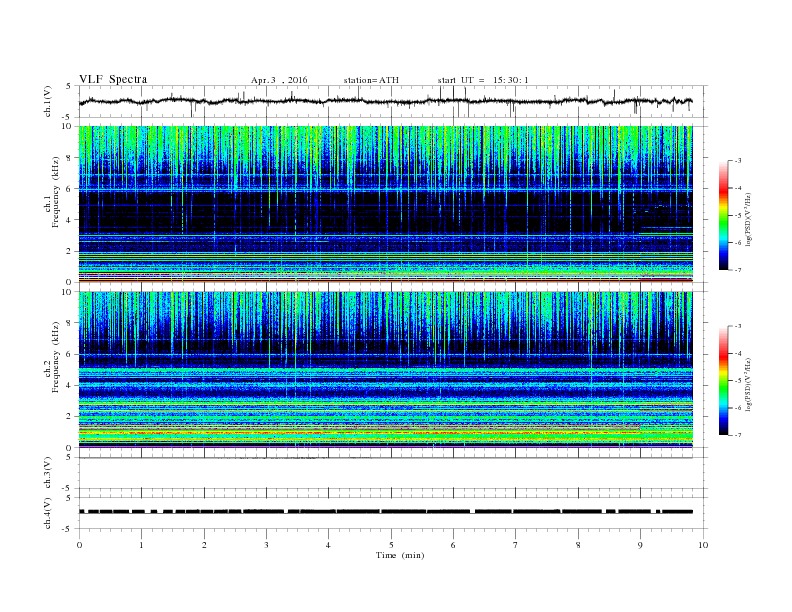
Task: Click the "2" tick label on time axis
Action: (x=204, y=545)
